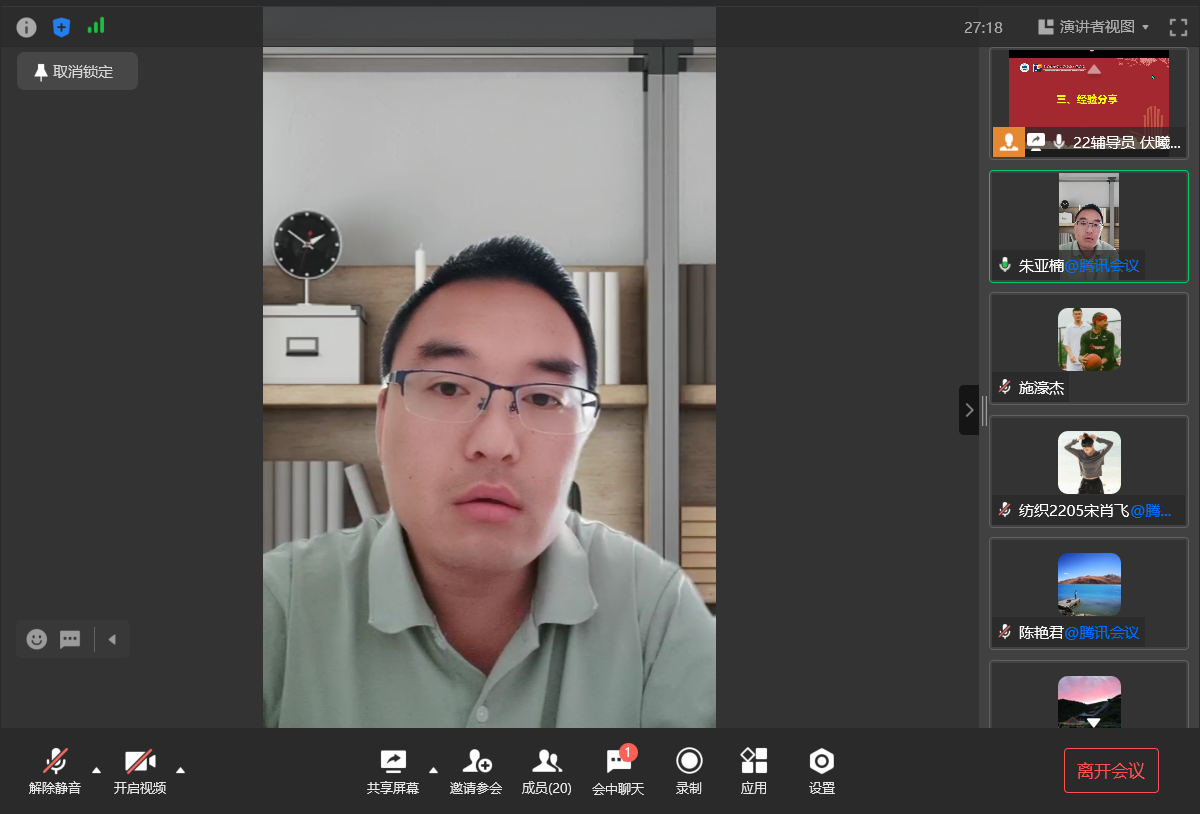Enter full screen mode
1200x814 pixels.
[x=1178, y=27]
